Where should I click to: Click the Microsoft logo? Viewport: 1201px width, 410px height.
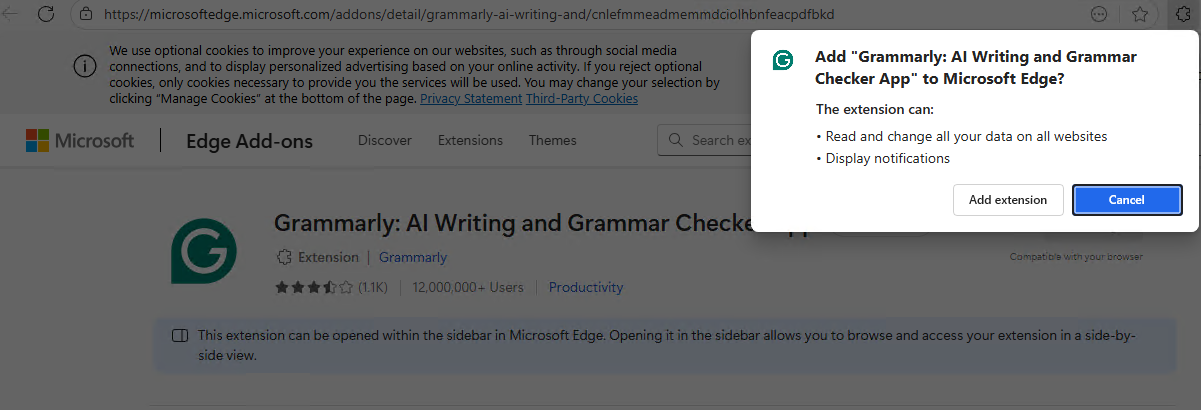click(80, 141)
